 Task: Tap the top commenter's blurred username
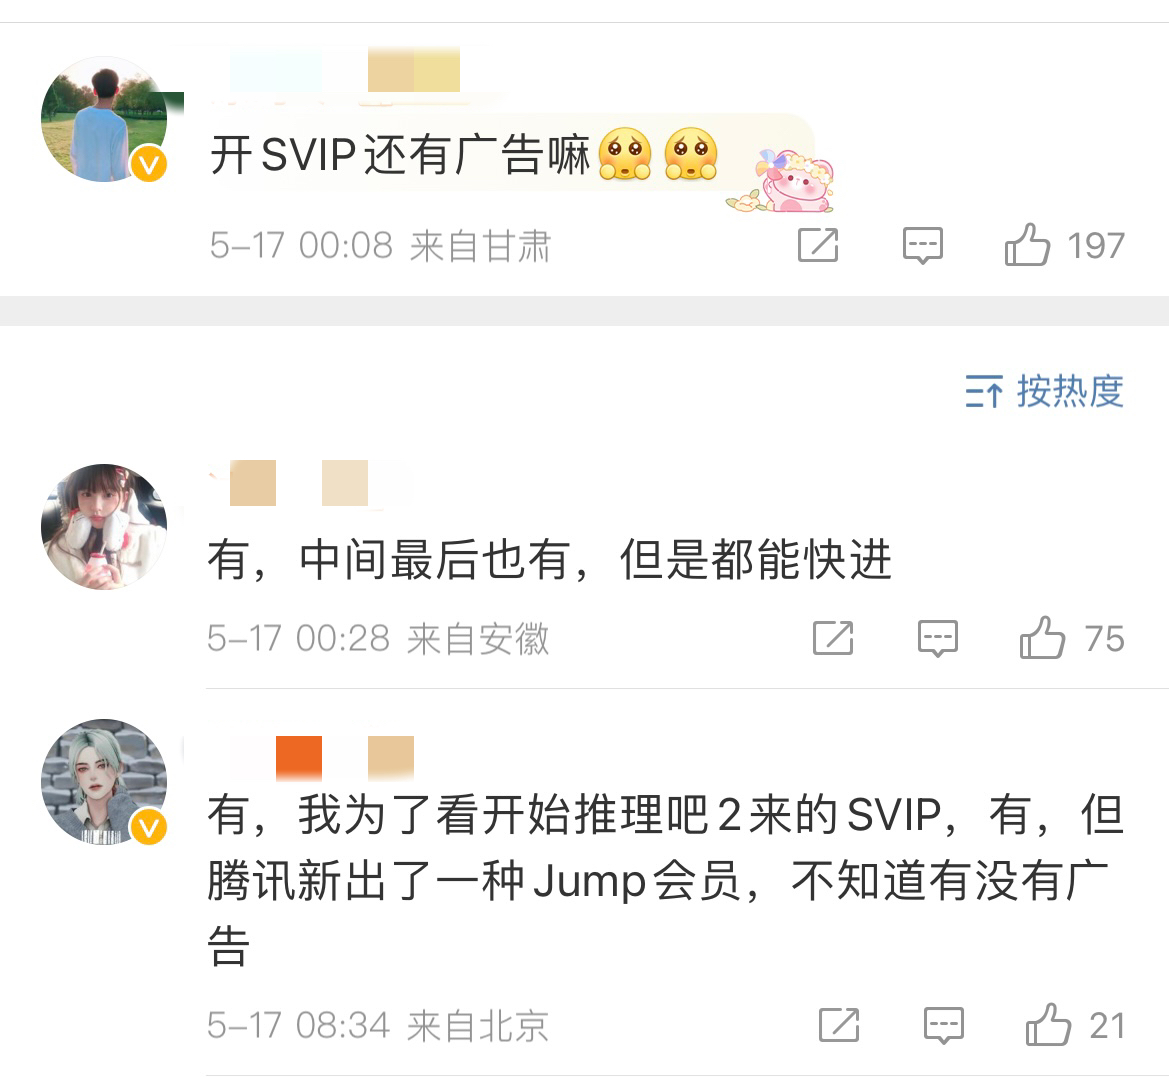pos(344,69)
